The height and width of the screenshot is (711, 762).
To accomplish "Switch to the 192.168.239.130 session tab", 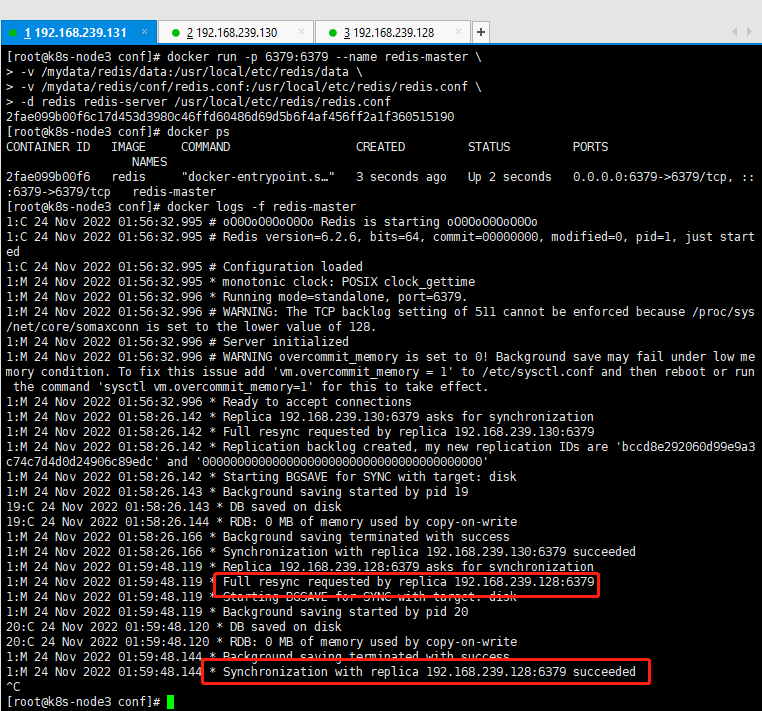I will (x=237, y=33).
